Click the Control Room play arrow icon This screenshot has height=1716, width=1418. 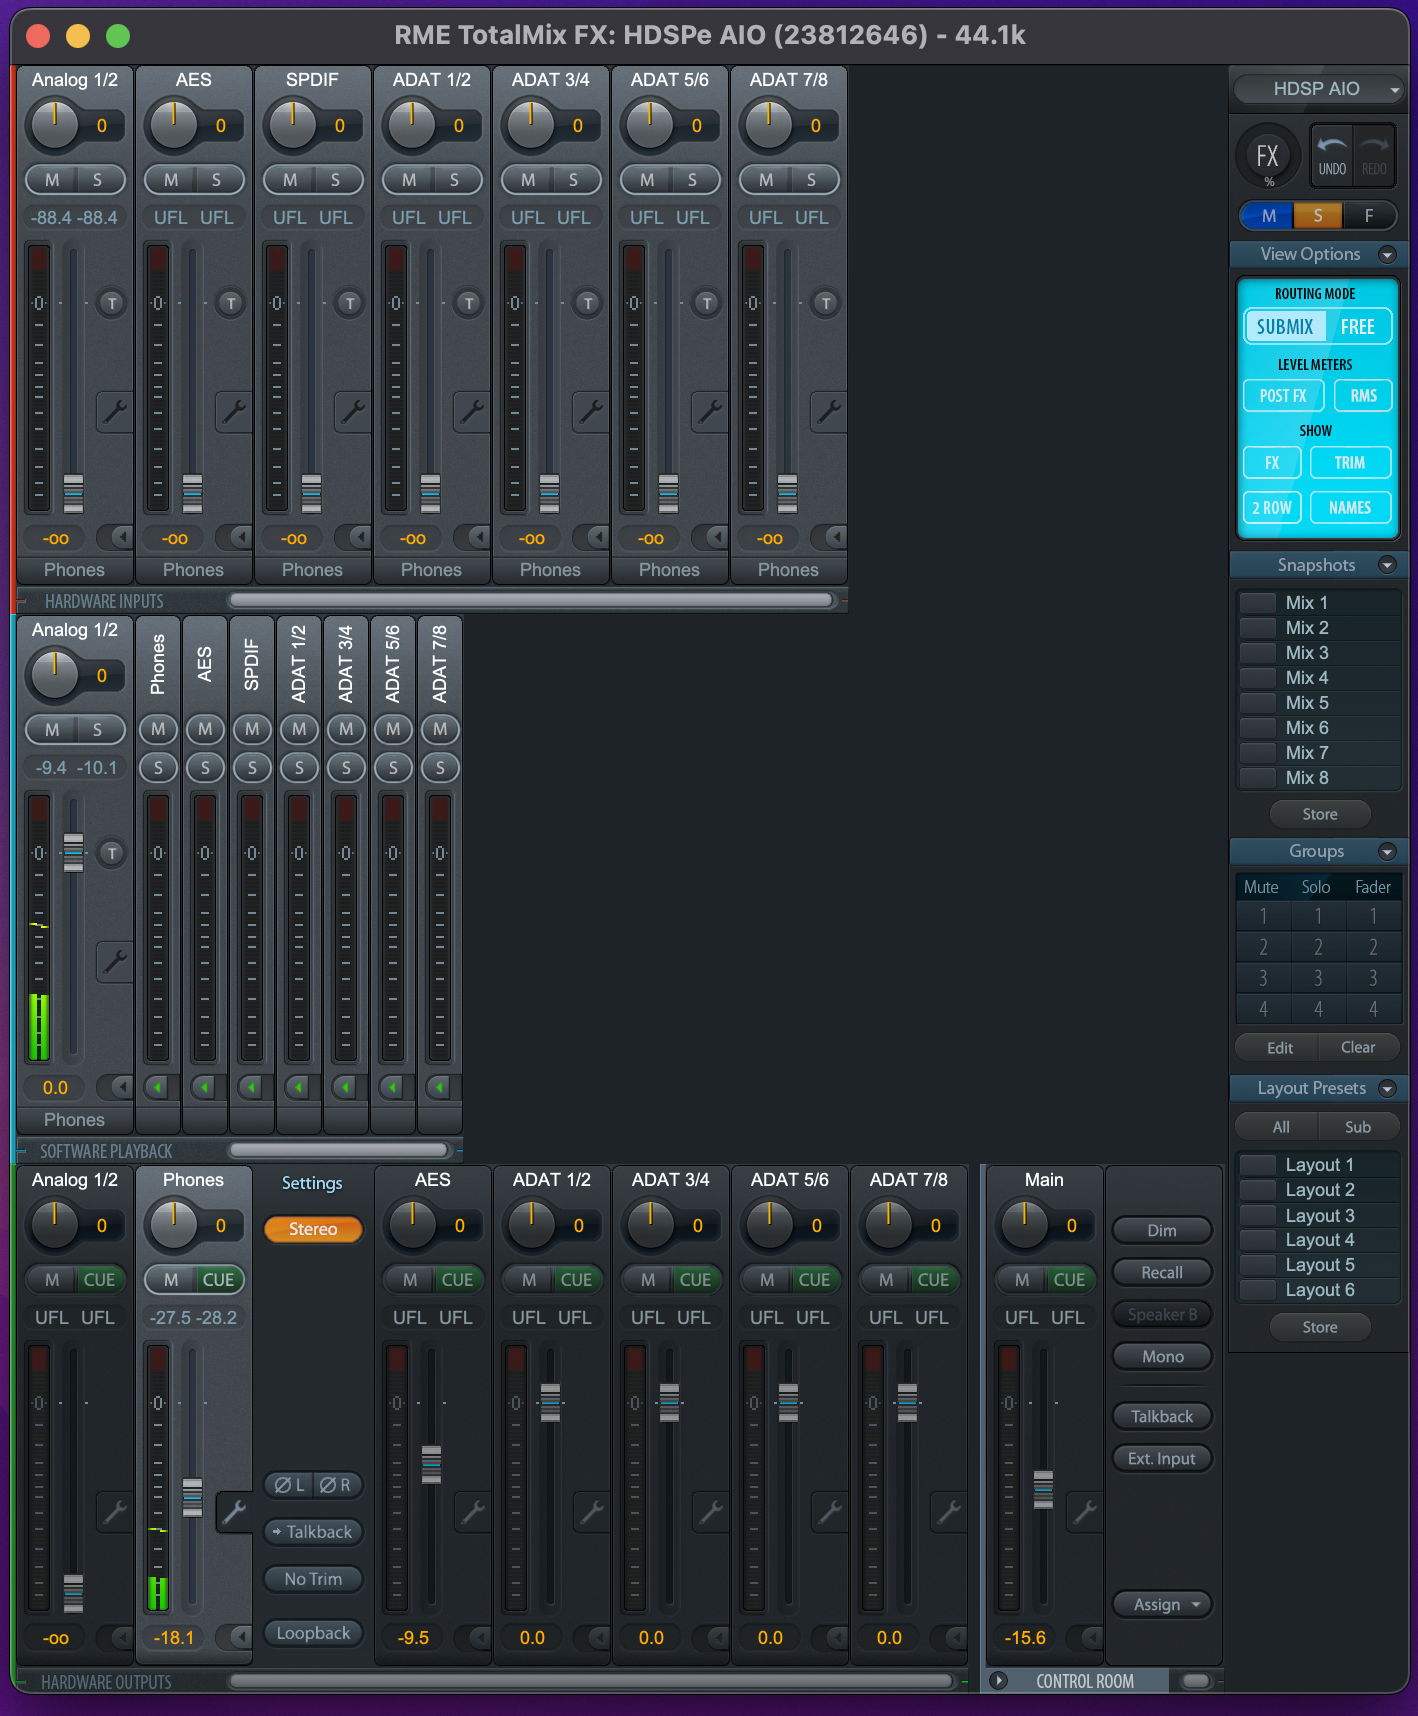998,1681
